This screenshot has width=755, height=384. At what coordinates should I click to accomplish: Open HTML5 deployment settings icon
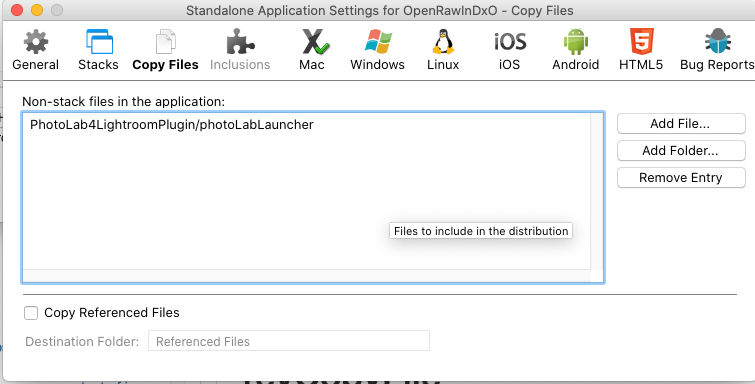click(x=641, y=41)
